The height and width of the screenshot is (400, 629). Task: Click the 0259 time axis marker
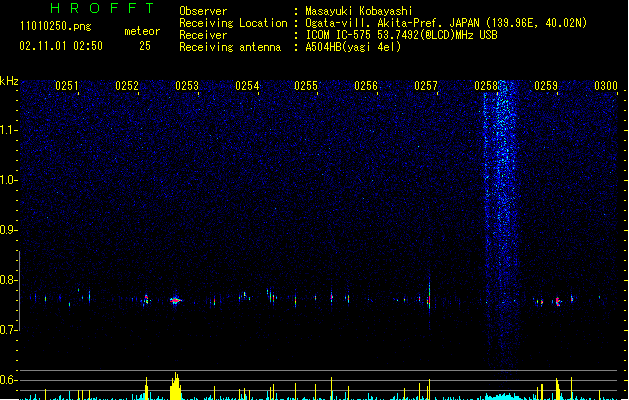(546, 86)
